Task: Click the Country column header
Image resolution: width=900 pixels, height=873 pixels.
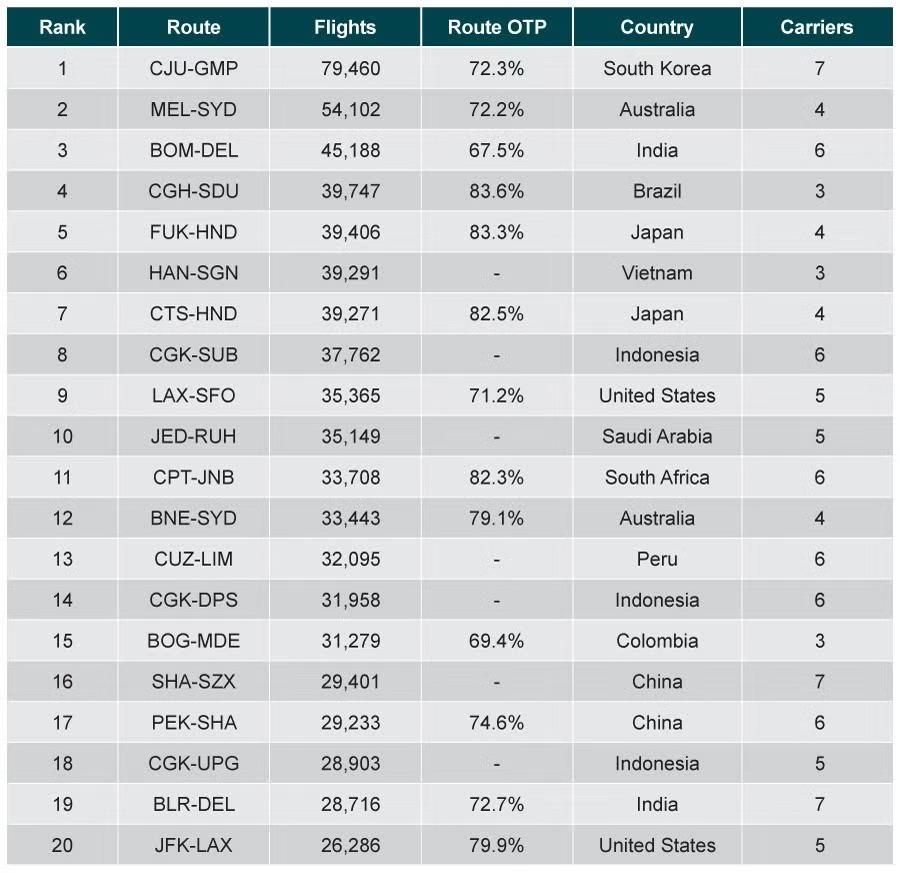Action: [x=657, y=27]
